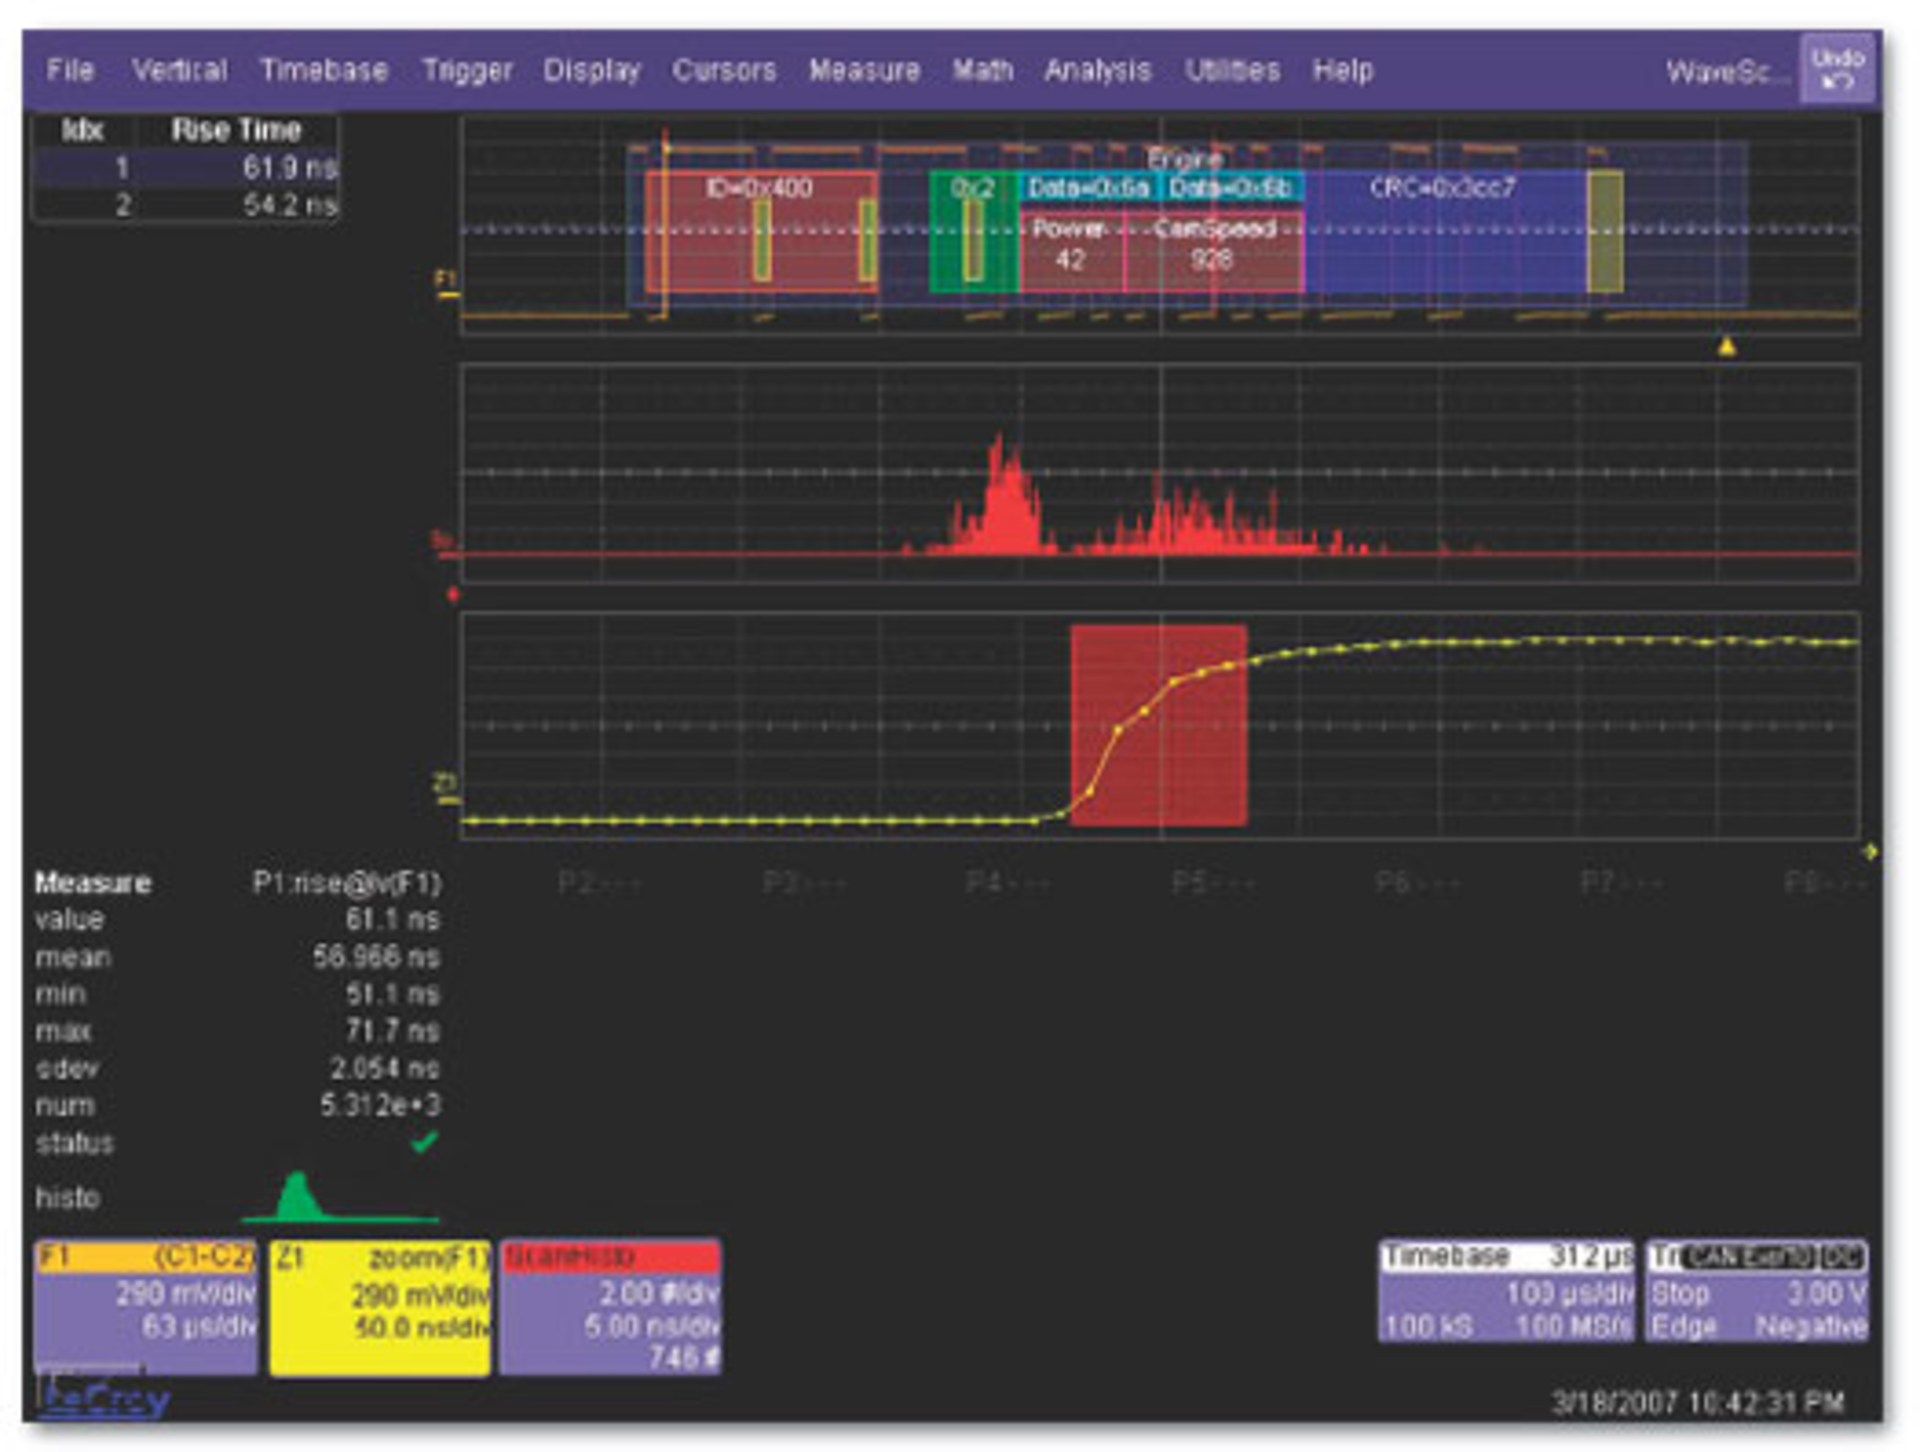Open the Math menu

[x=982, y=70]
